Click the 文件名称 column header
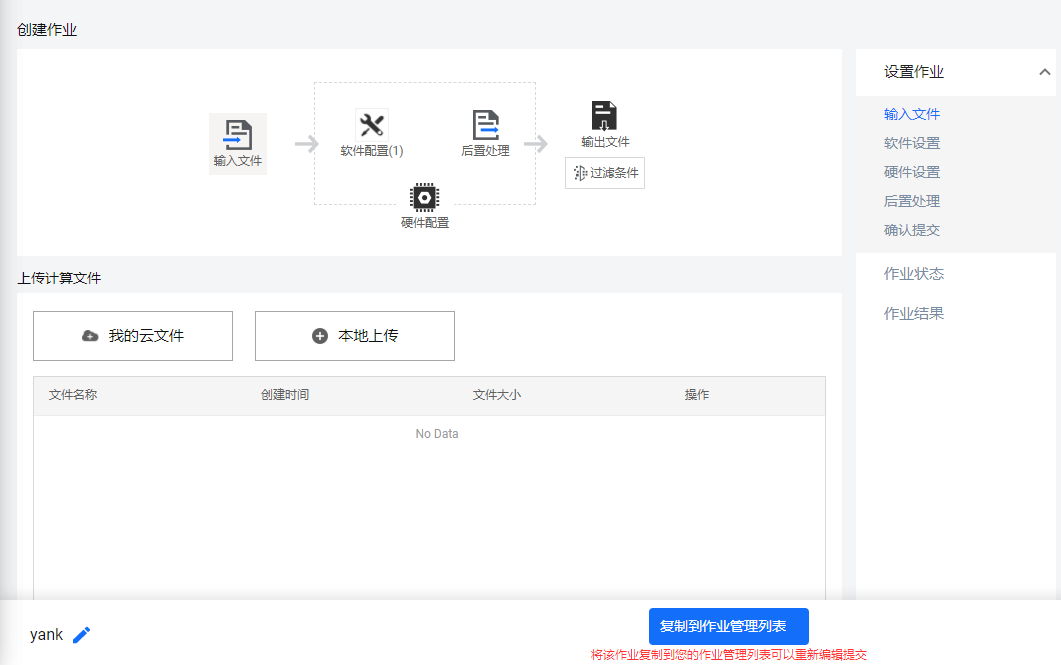 coord(73,395)
